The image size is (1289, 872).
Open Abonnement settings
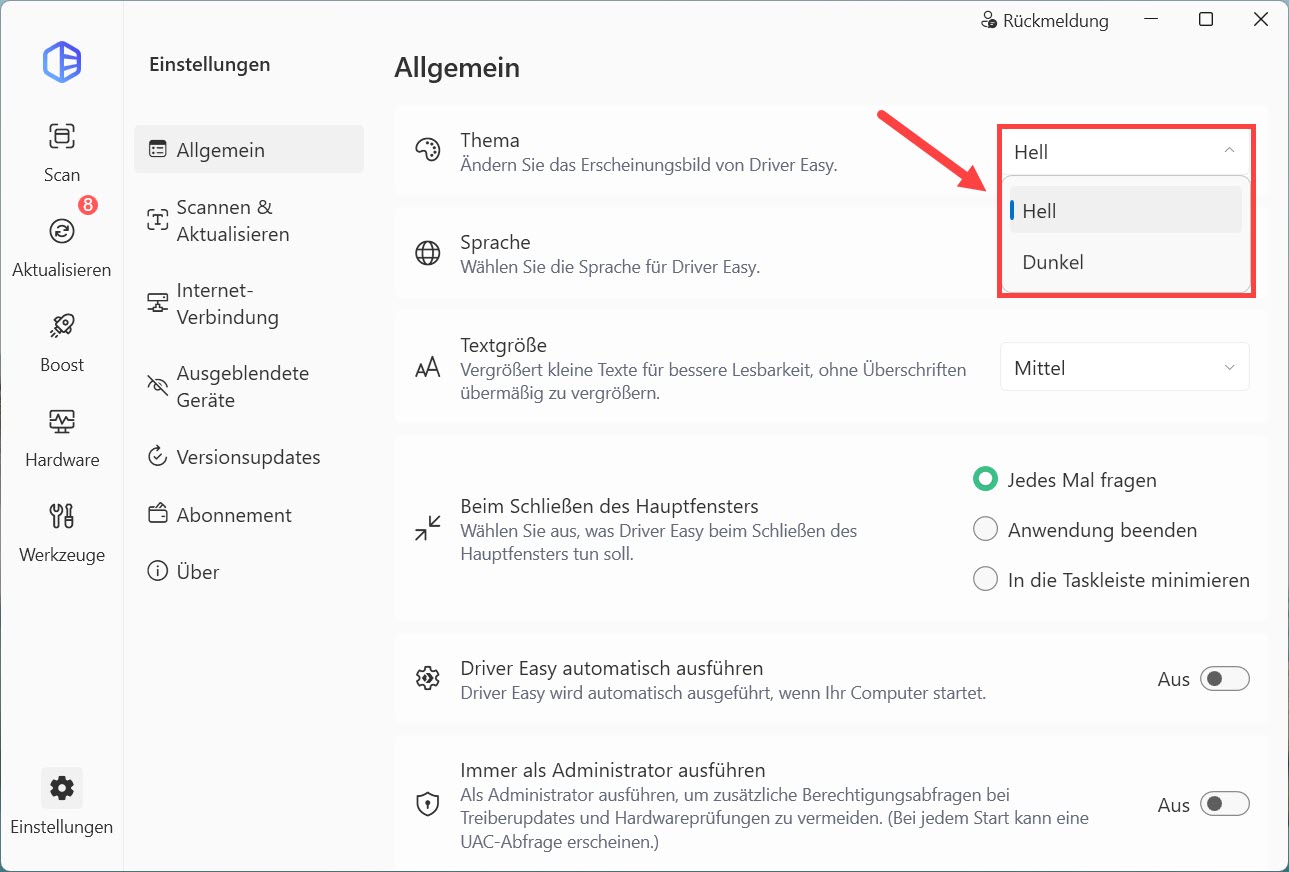click(x=249, y=515)
